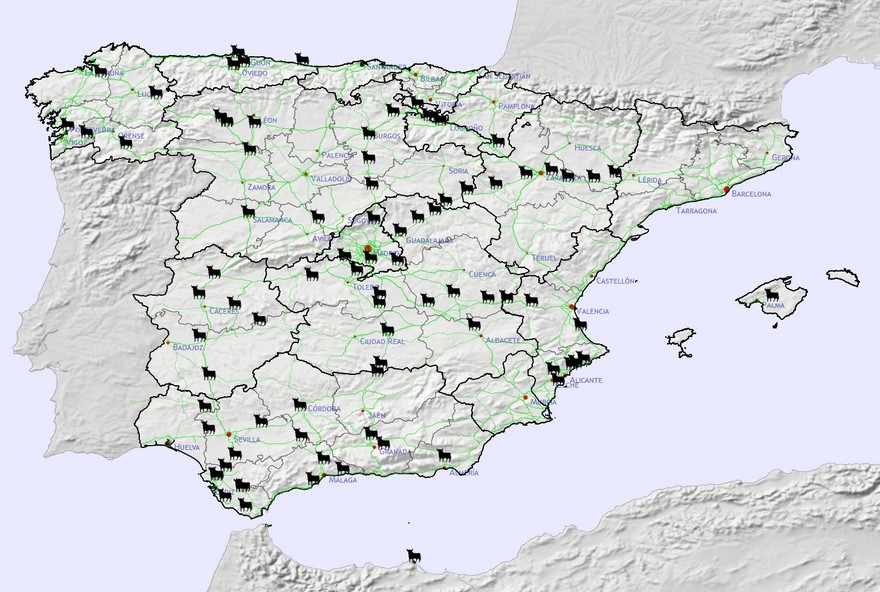Select the Castellón city label
Viewport: 880px width, 592px height.
[x=615, y=281]
